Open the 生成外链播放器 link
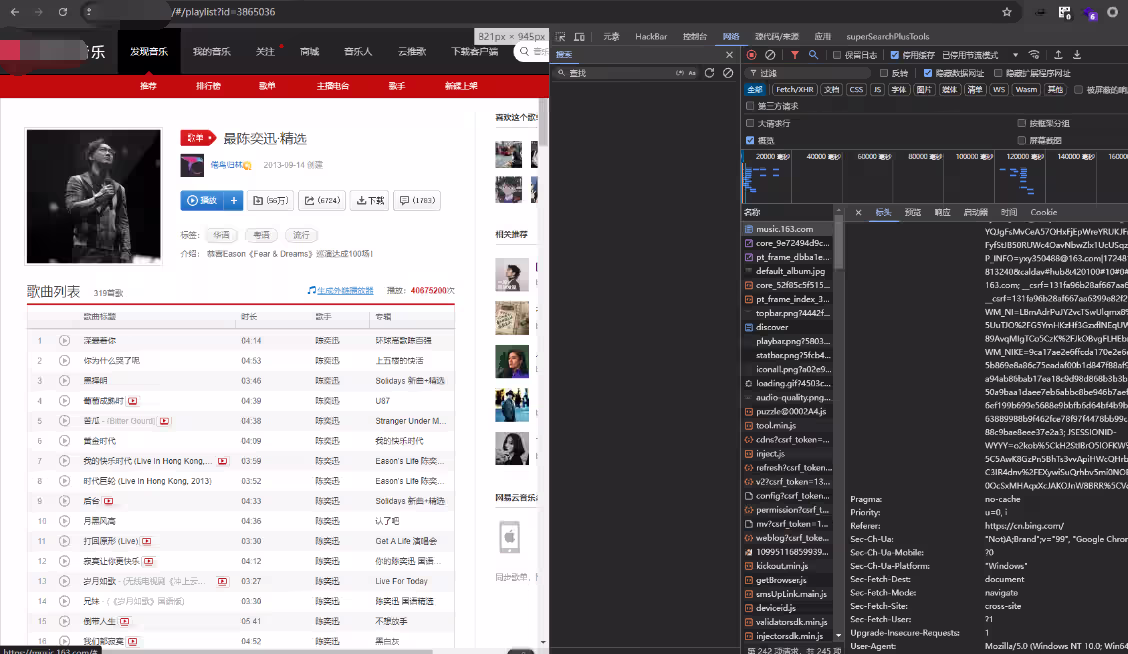This screenshot has height=654, width=1128. pyautogui.click(x=345, y=291)
